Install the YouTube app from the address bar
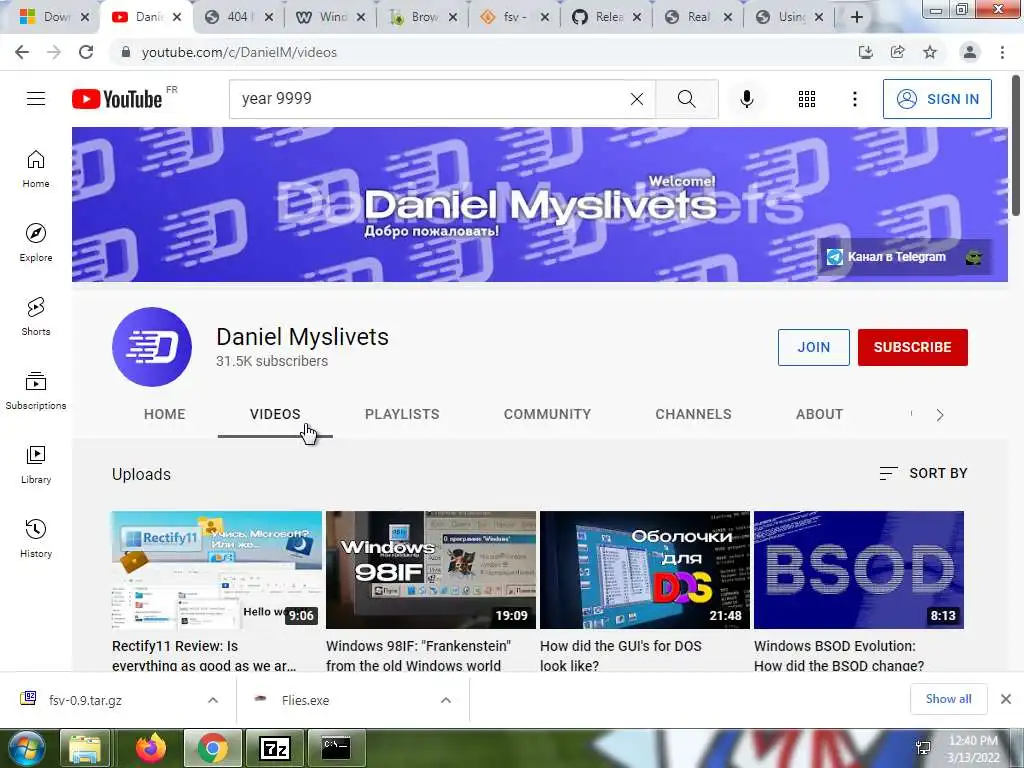1024x768 pixels. 866,52
